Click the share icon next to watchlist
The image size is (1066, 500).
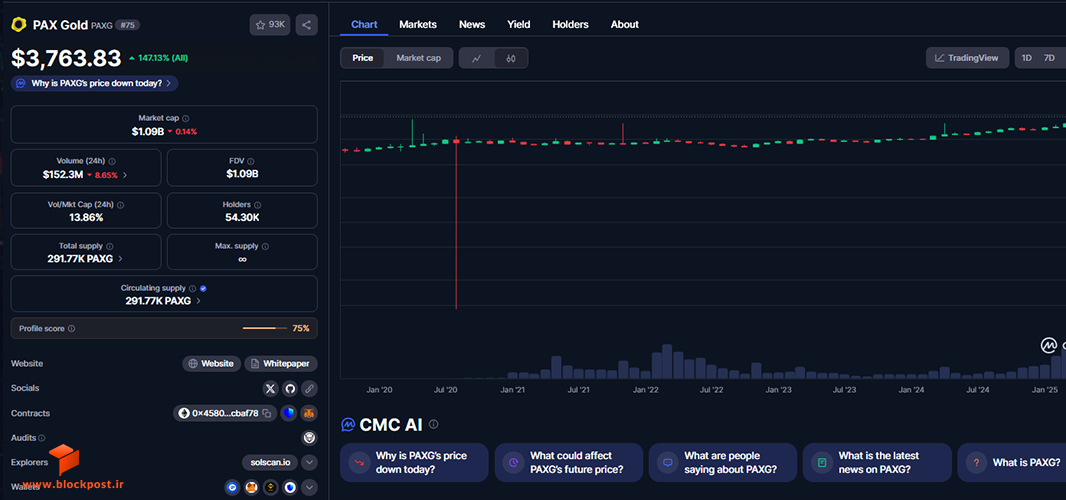[x=307, y=24]
